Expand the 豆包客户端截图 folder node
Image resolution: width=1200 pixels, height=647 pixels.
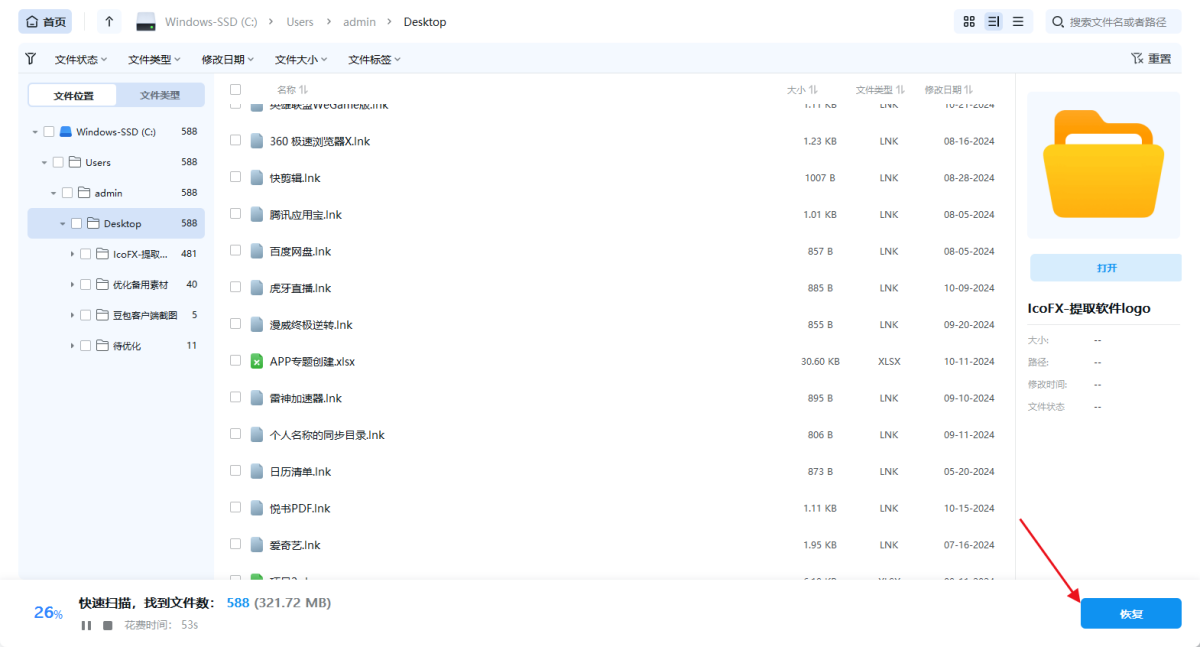72,315
